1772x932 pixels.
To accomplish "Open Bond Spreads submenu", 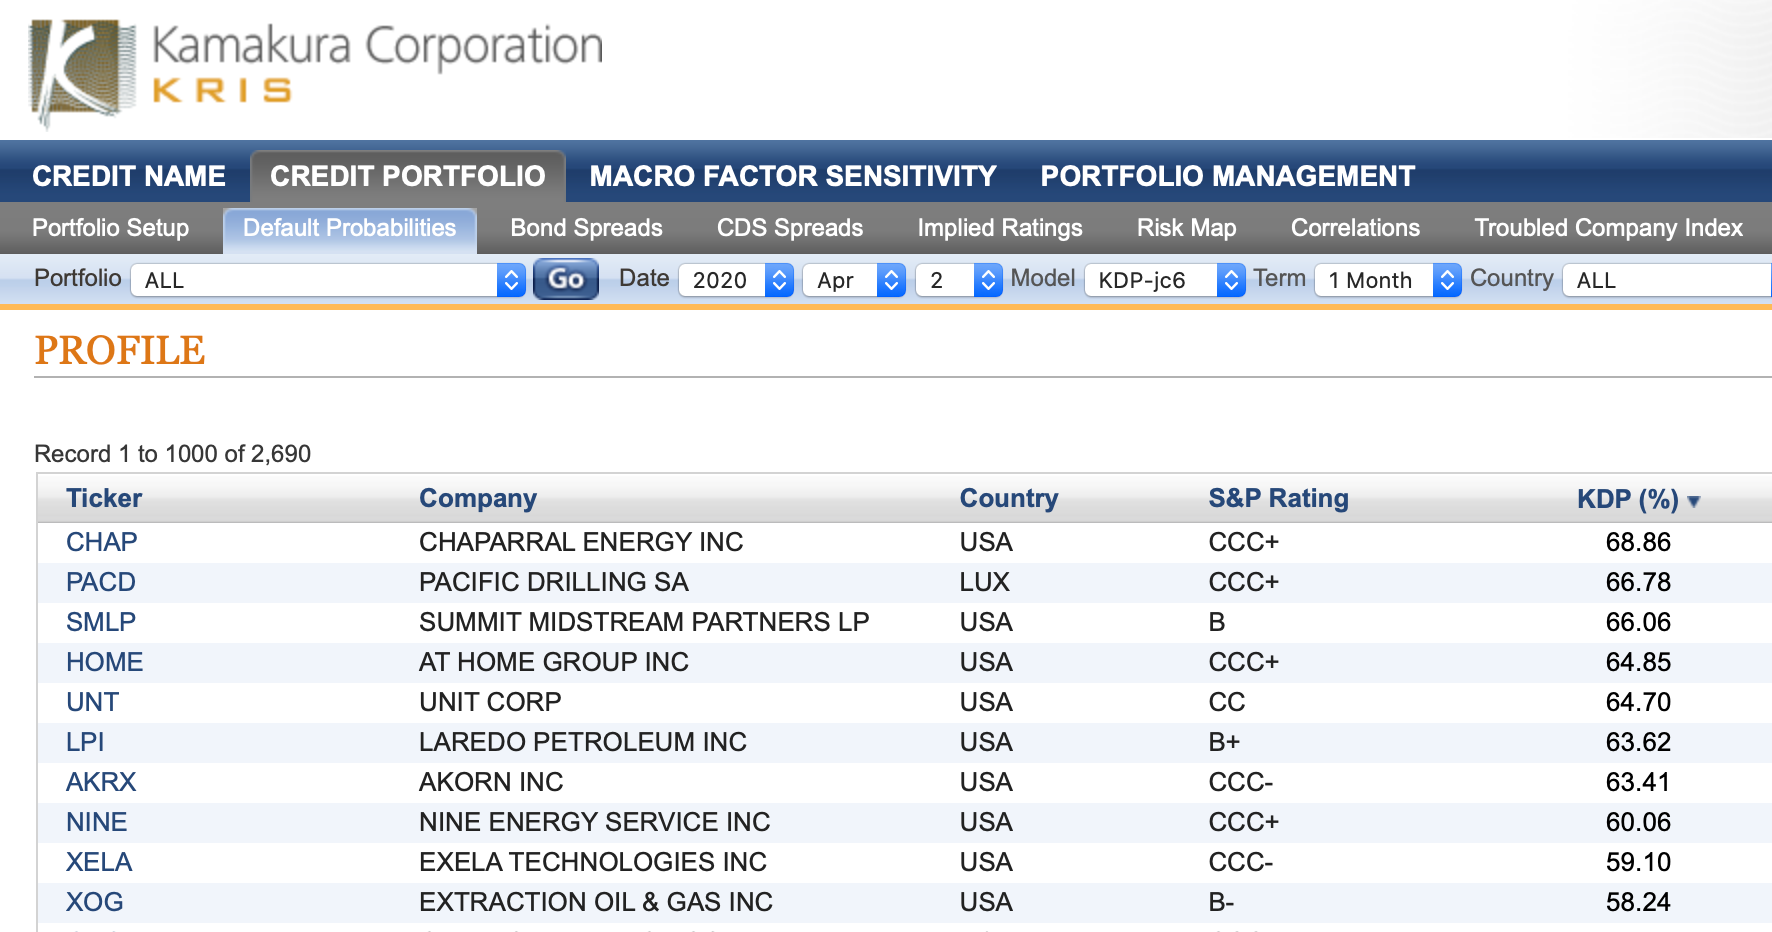I will point(587,228).
